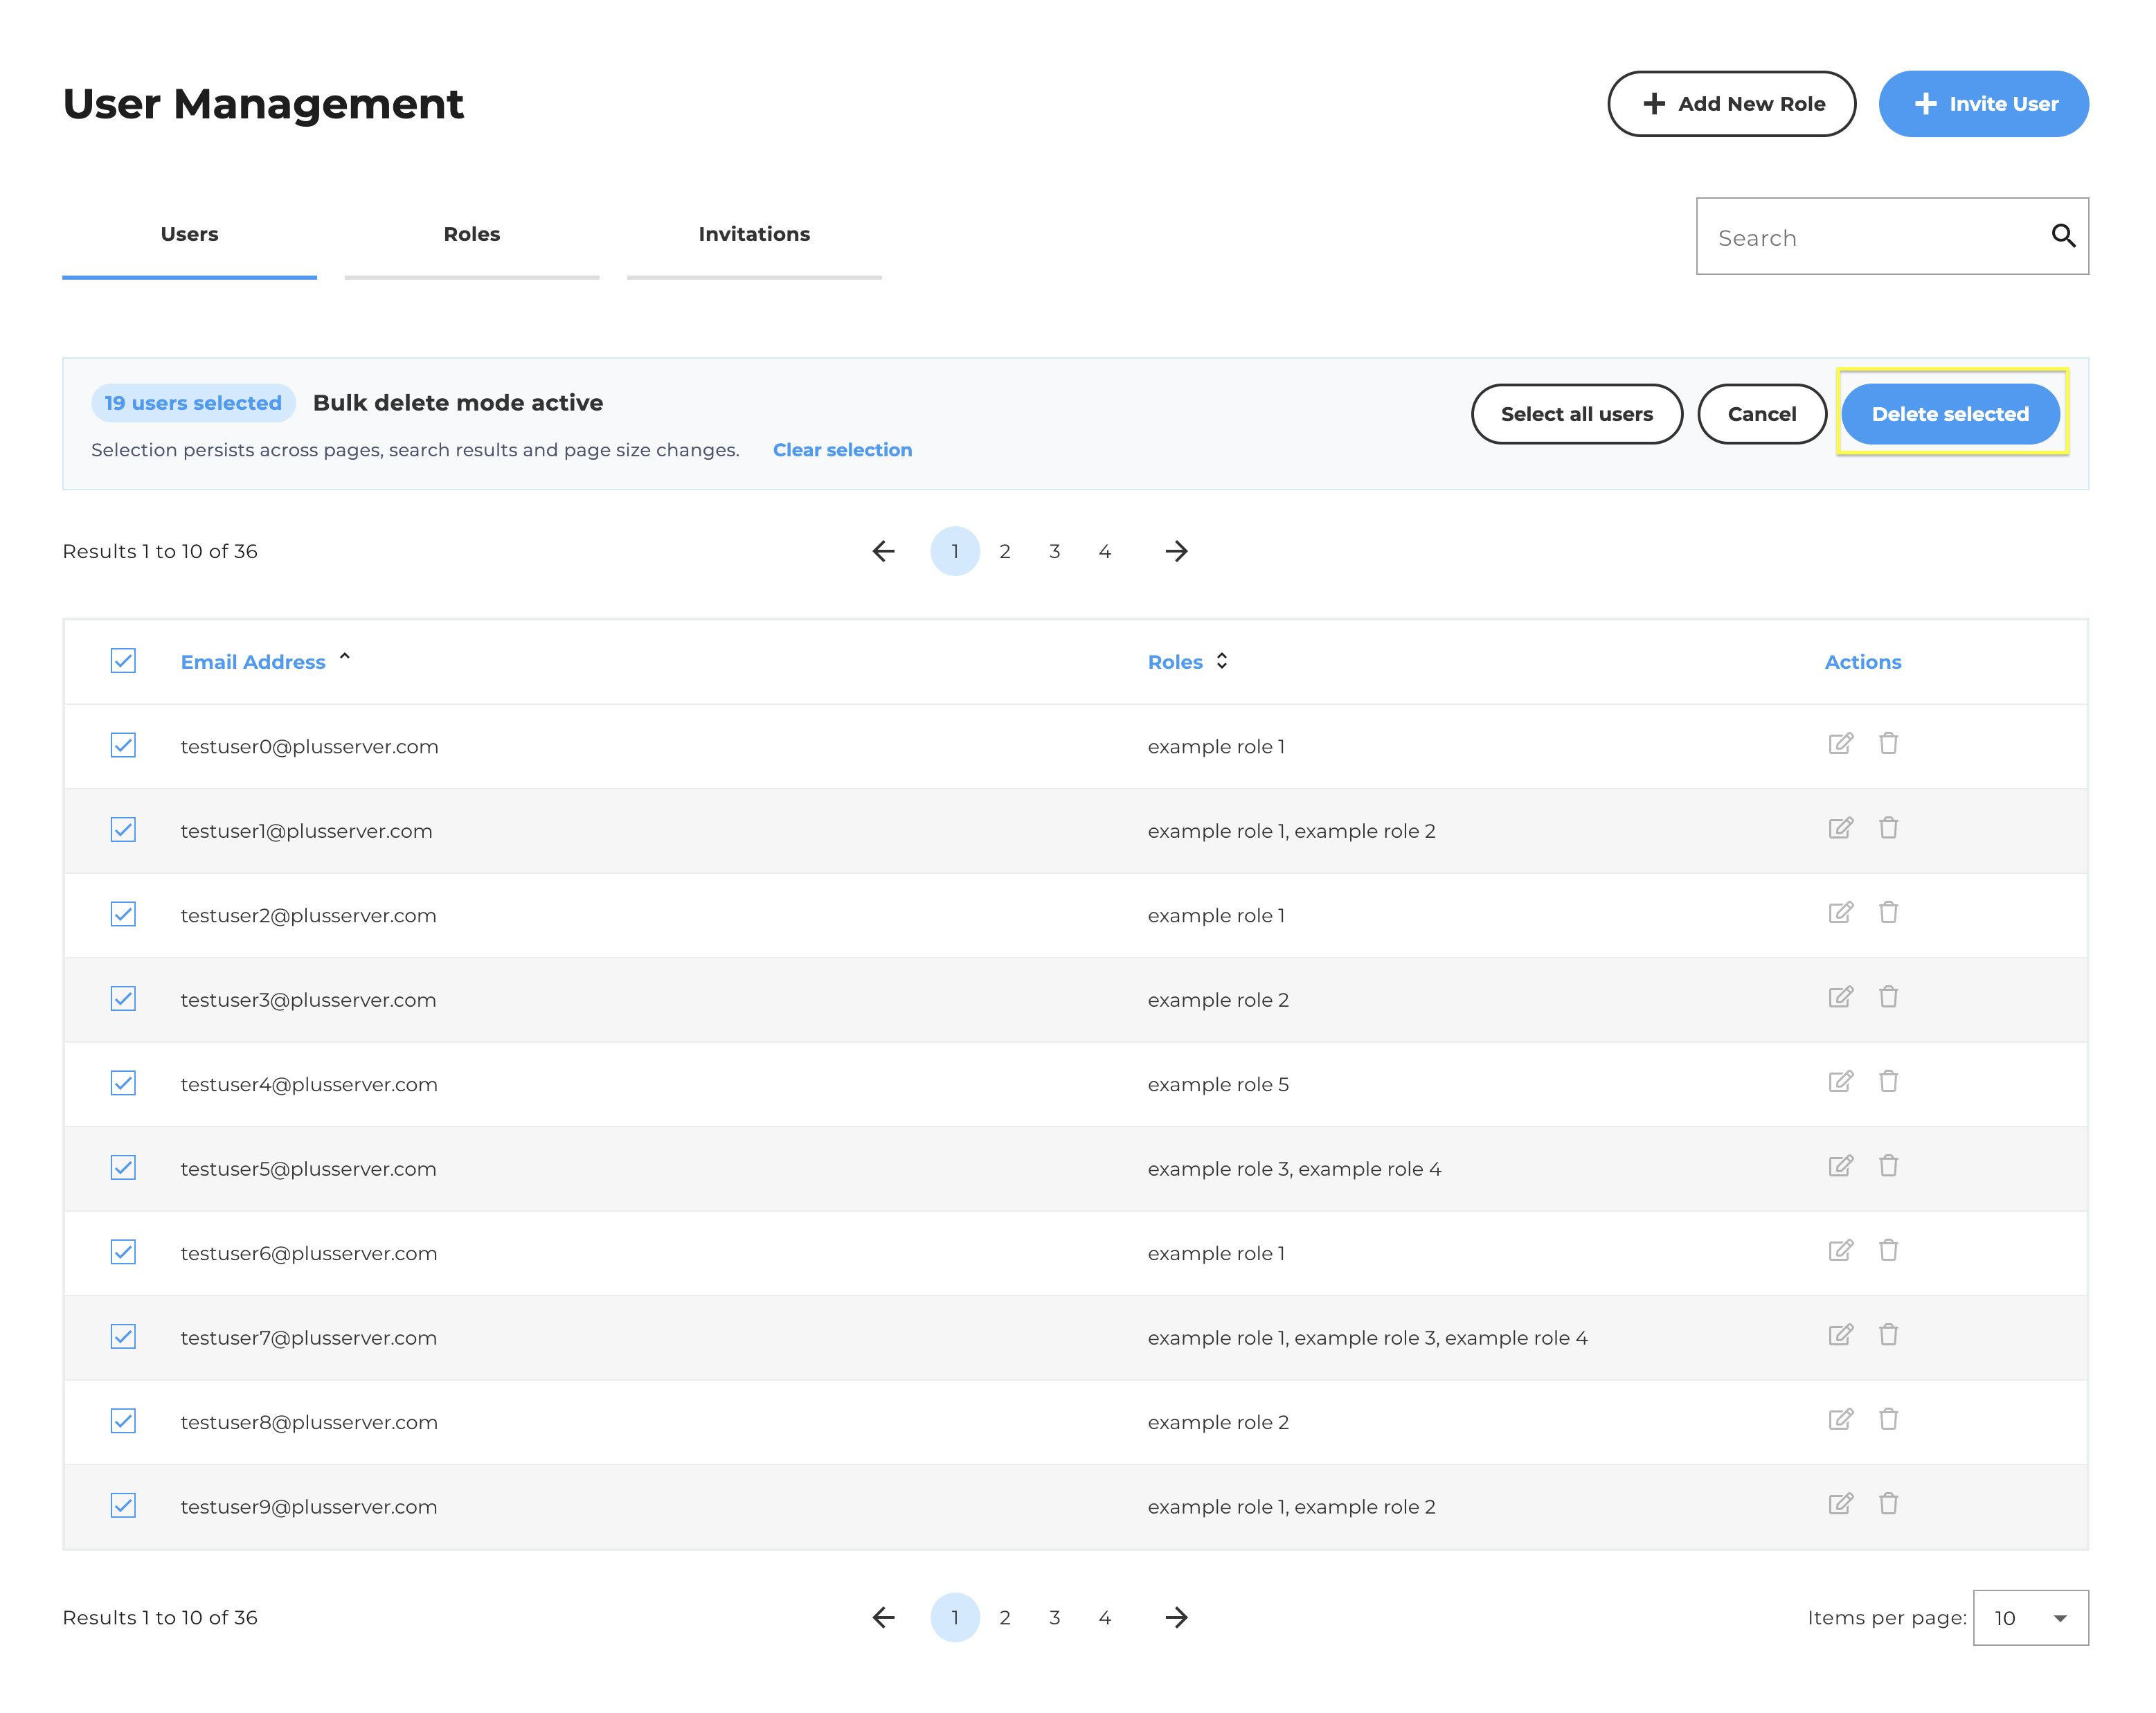Edit testuser5@plusserver.com with pencil icon
The width and height of the screenshot is (2156, 1713).
1840,1166
